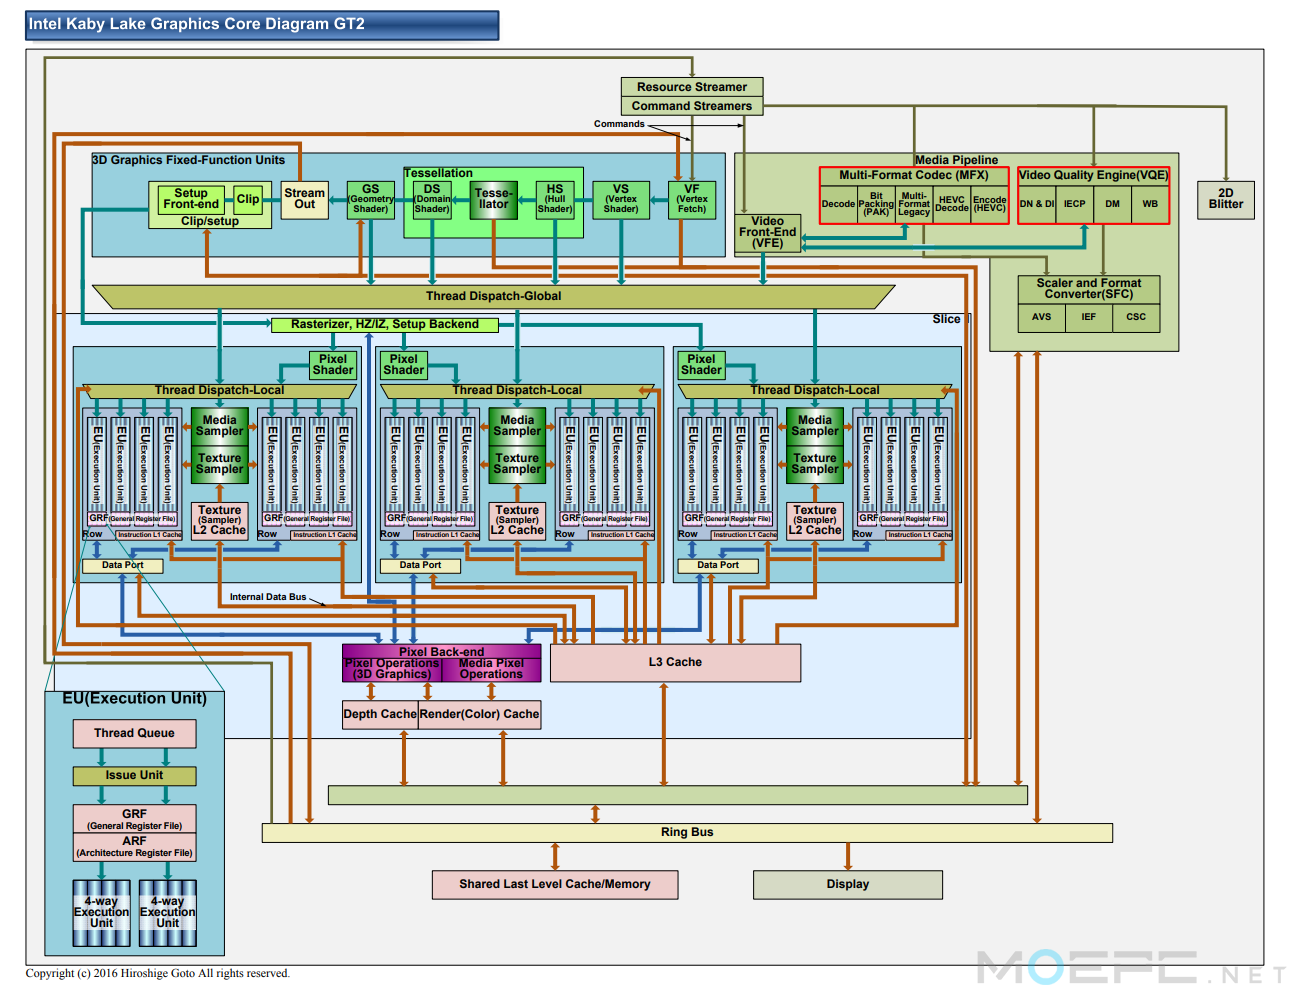
Task: Select the ARF (Architecture Register File) block
Action: pos(135,847)
